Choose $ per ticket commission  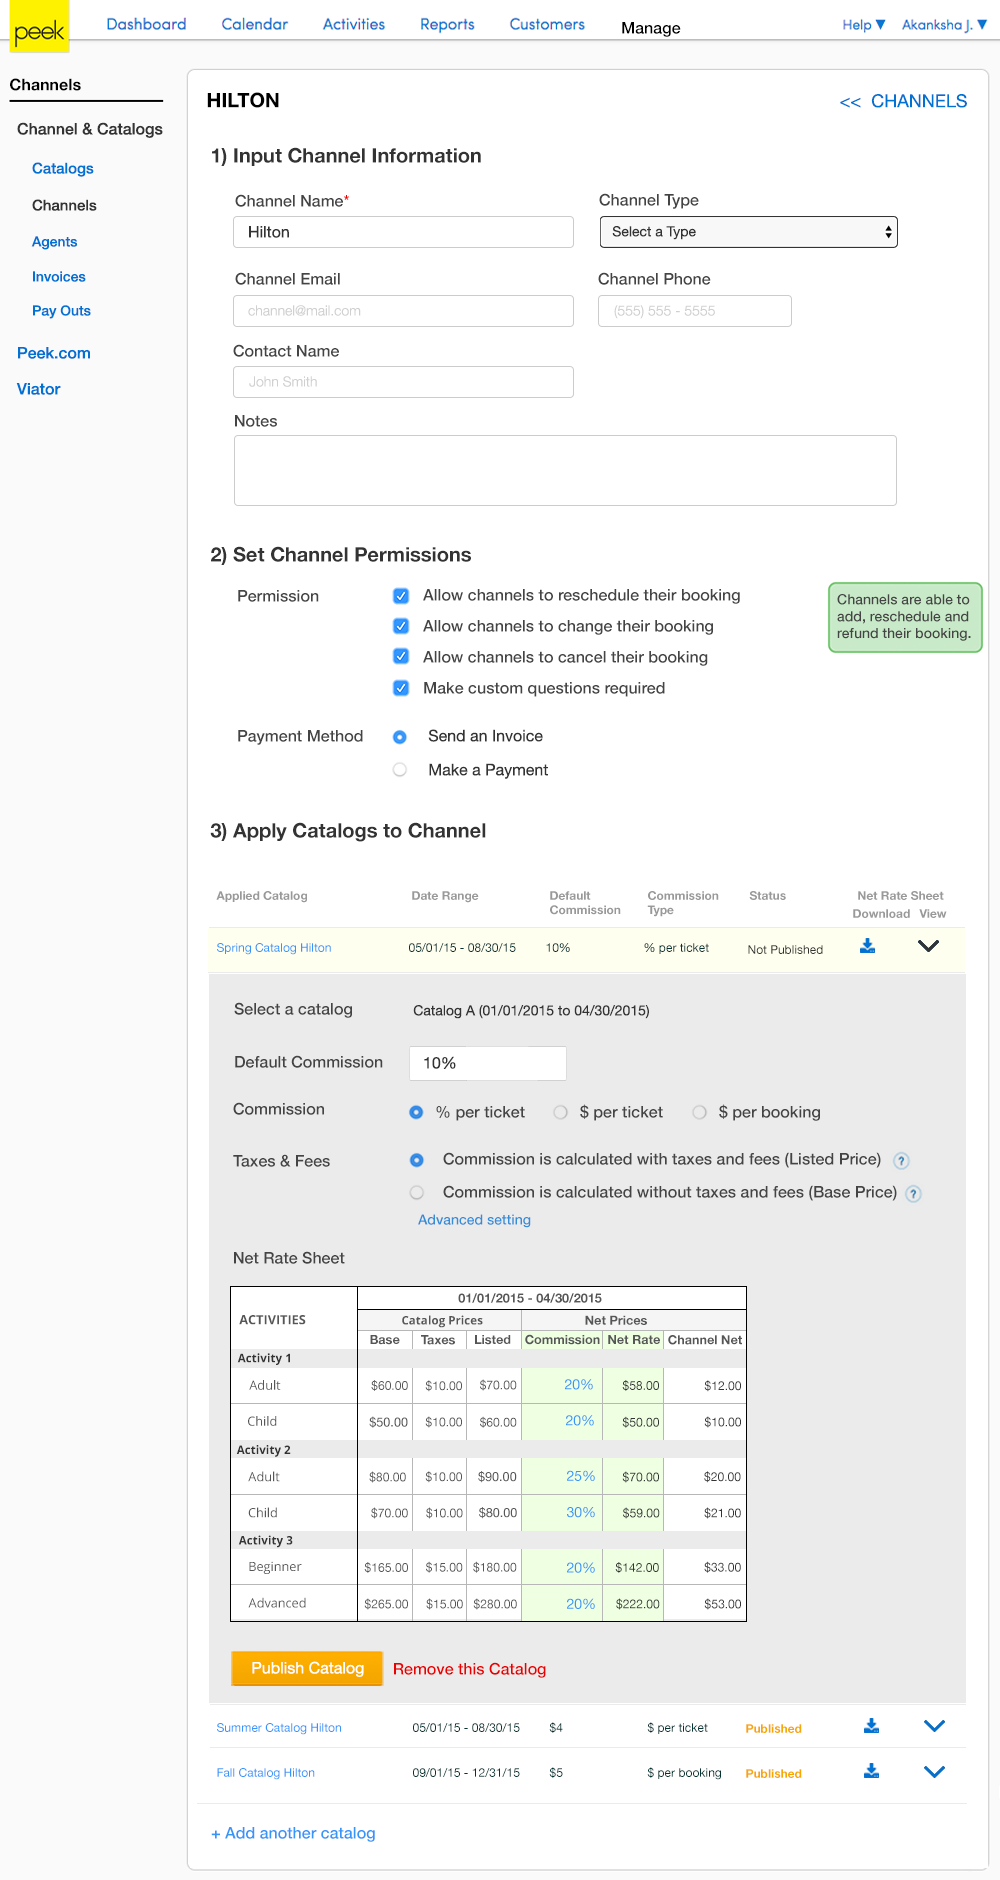(x=561, y=1112)
